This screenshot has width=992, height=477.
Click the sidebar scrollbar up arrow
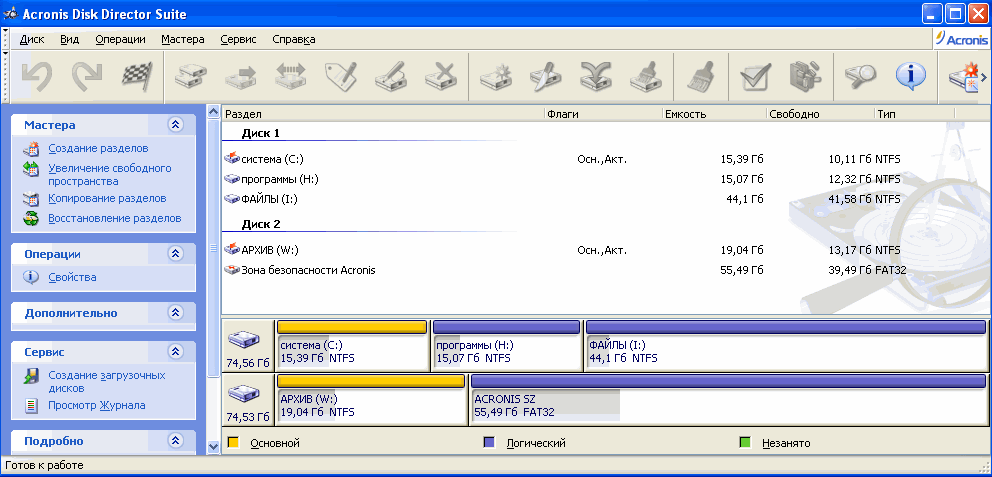click(213, 111)
